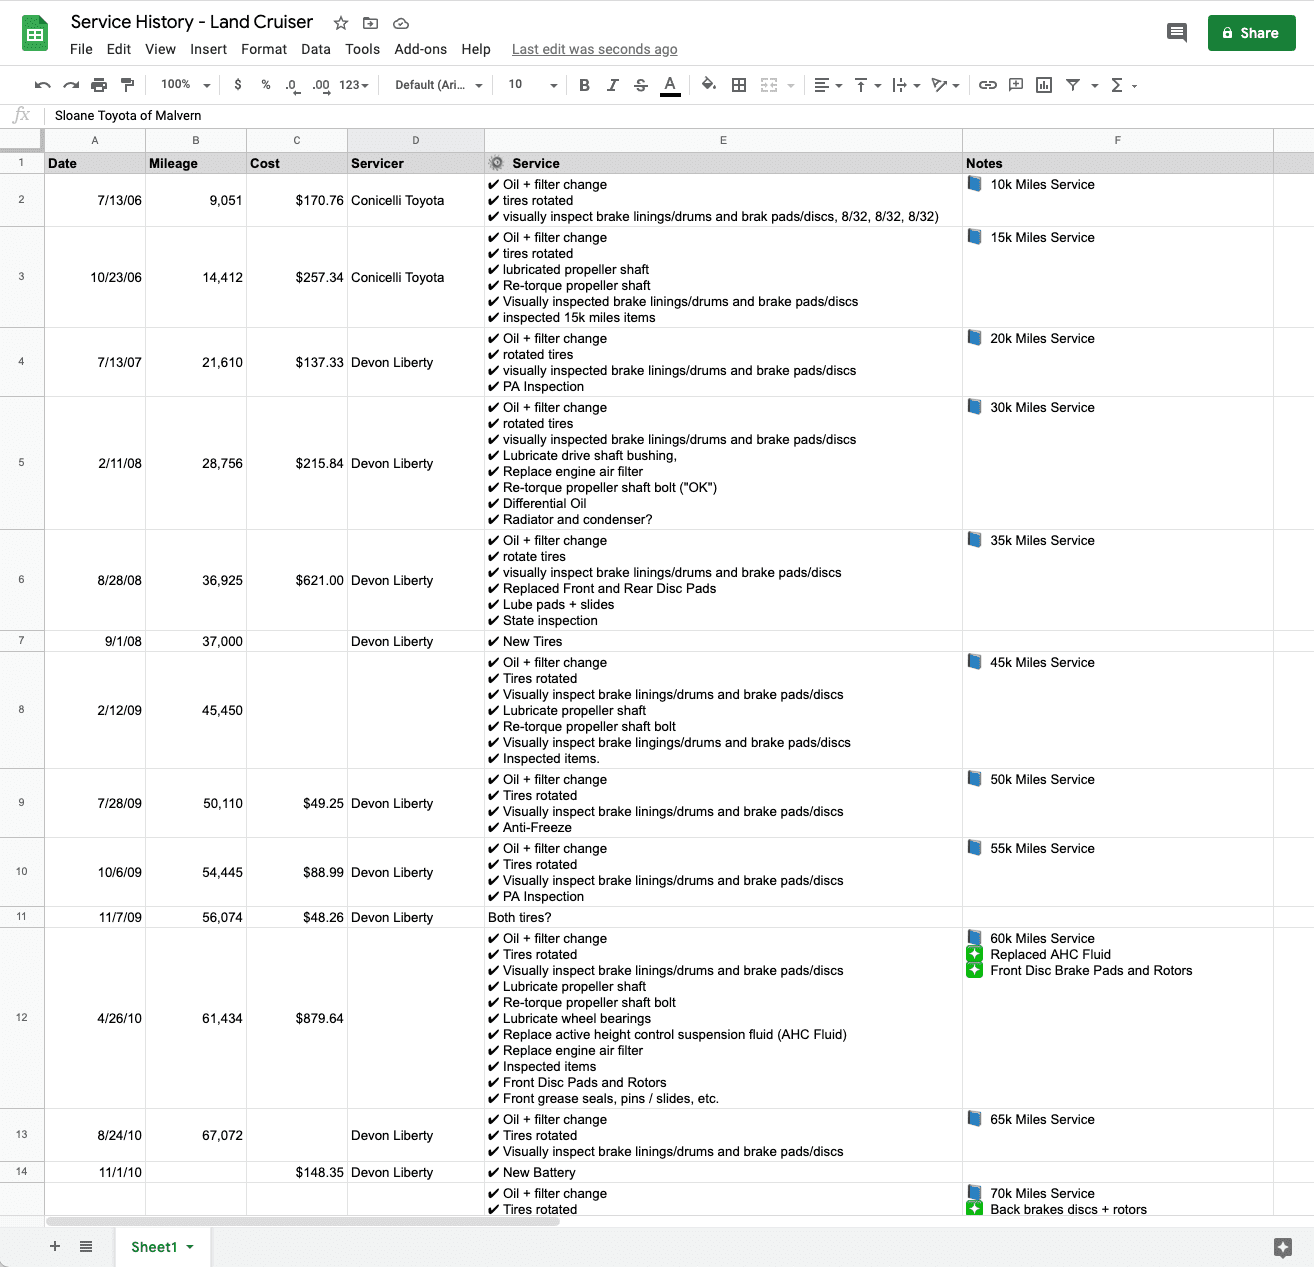Format the selection as currency with the $ icon
The width and height of the screenshot is (1314, 1267).
(x=237, y=85)
